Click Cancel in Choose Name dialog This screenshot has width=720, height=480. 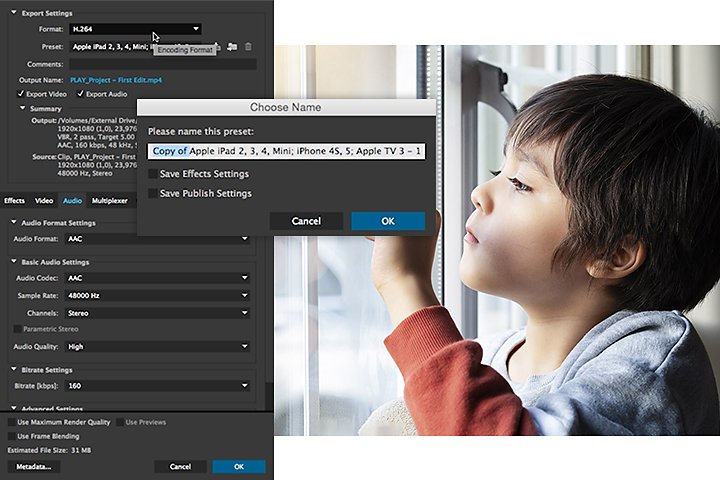click(x=306, y=221)
